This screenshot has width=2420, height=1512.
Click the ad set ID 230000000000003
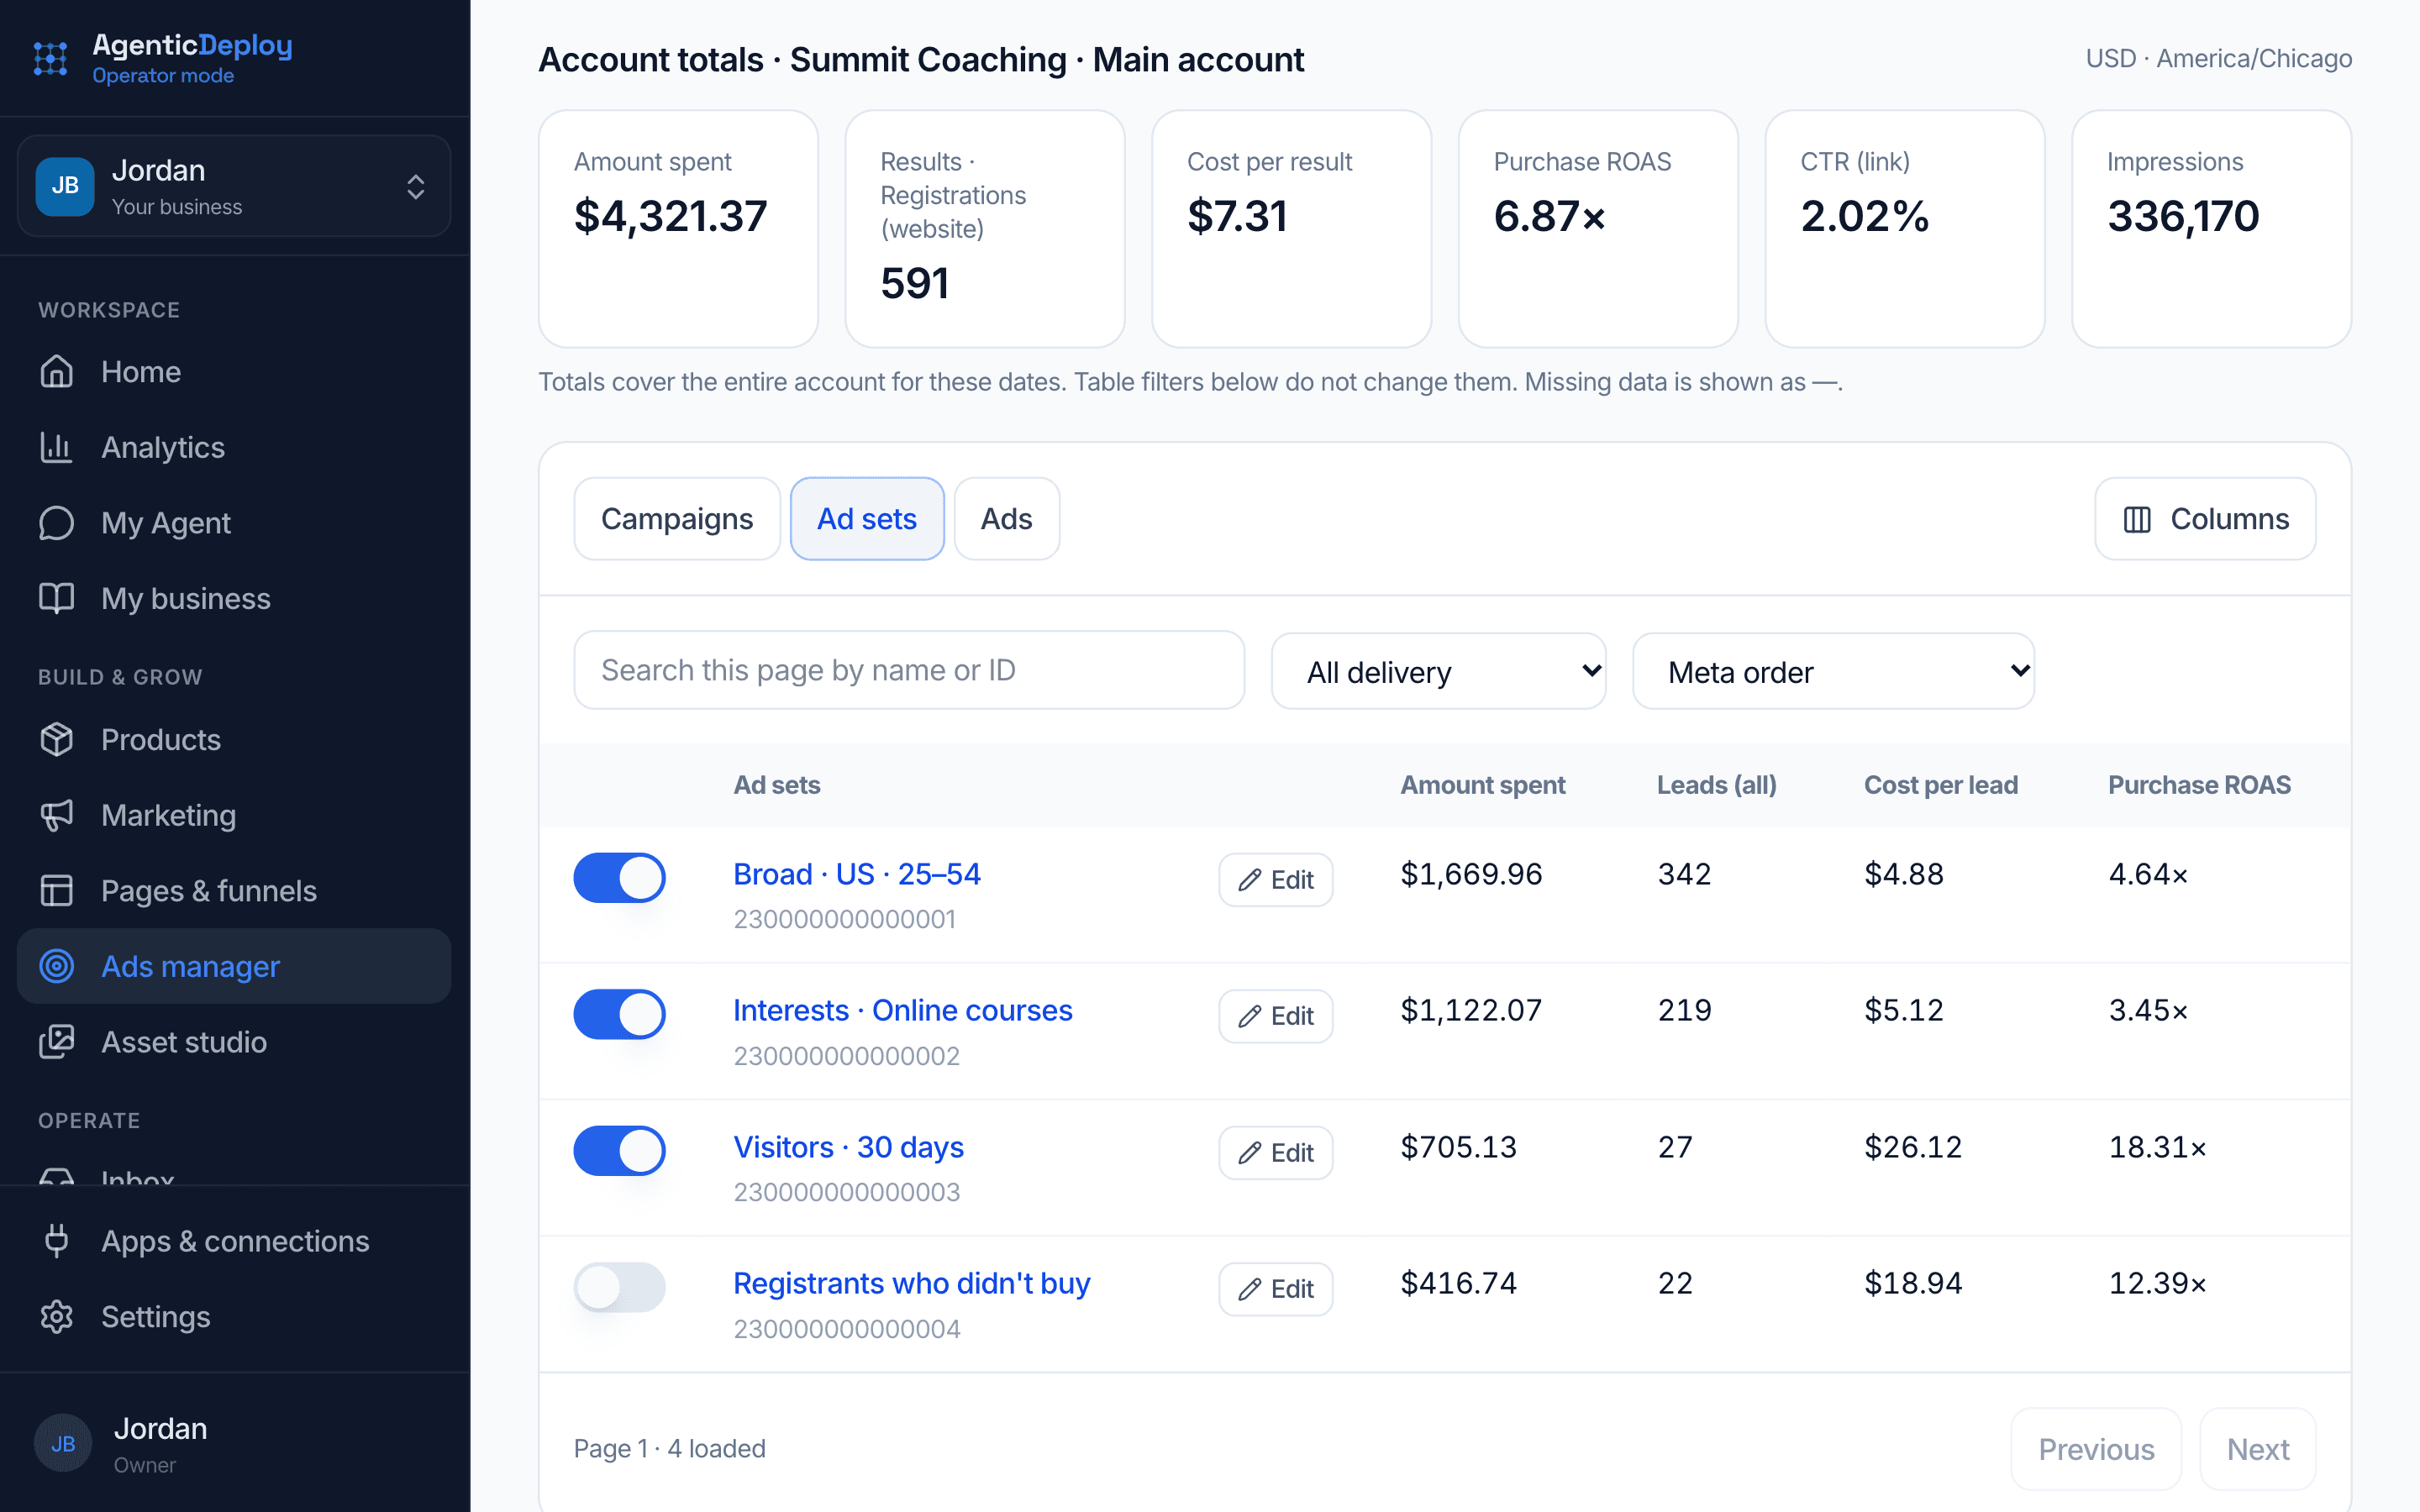pos(847,1192)
